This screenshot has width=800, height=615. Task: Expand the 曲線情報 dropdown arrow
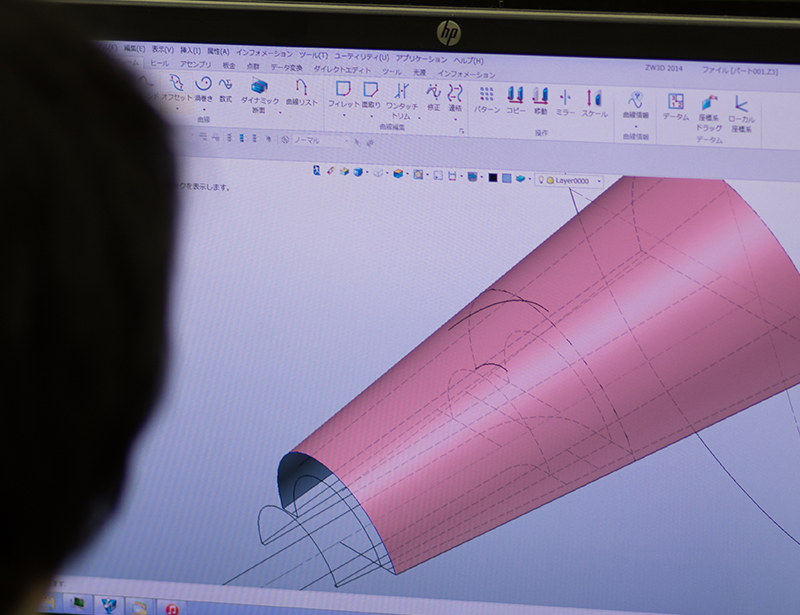tap(636, 126)
